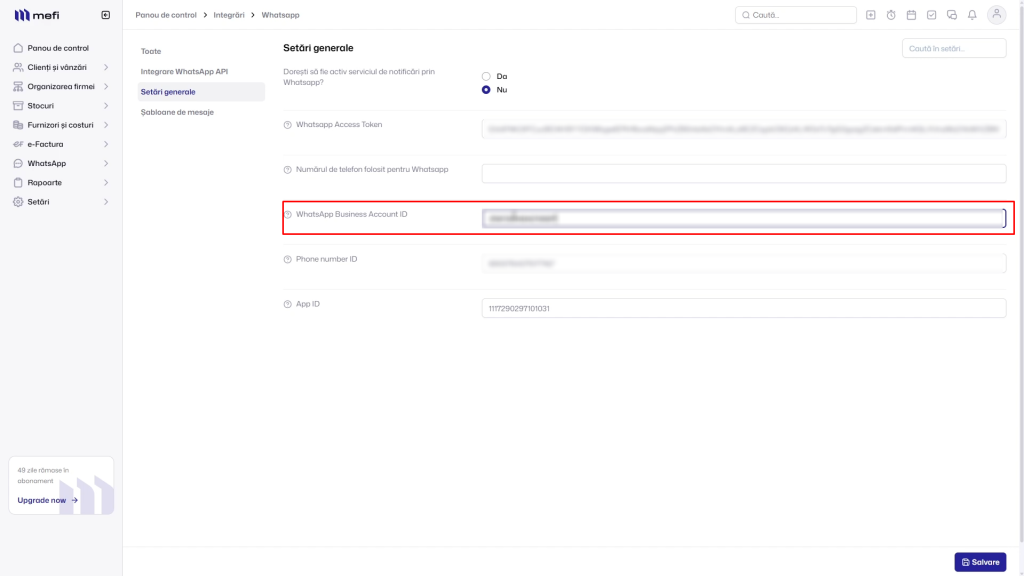Click the Setări generale heading
1024x576 pixels.
click(x=318, y=48)
